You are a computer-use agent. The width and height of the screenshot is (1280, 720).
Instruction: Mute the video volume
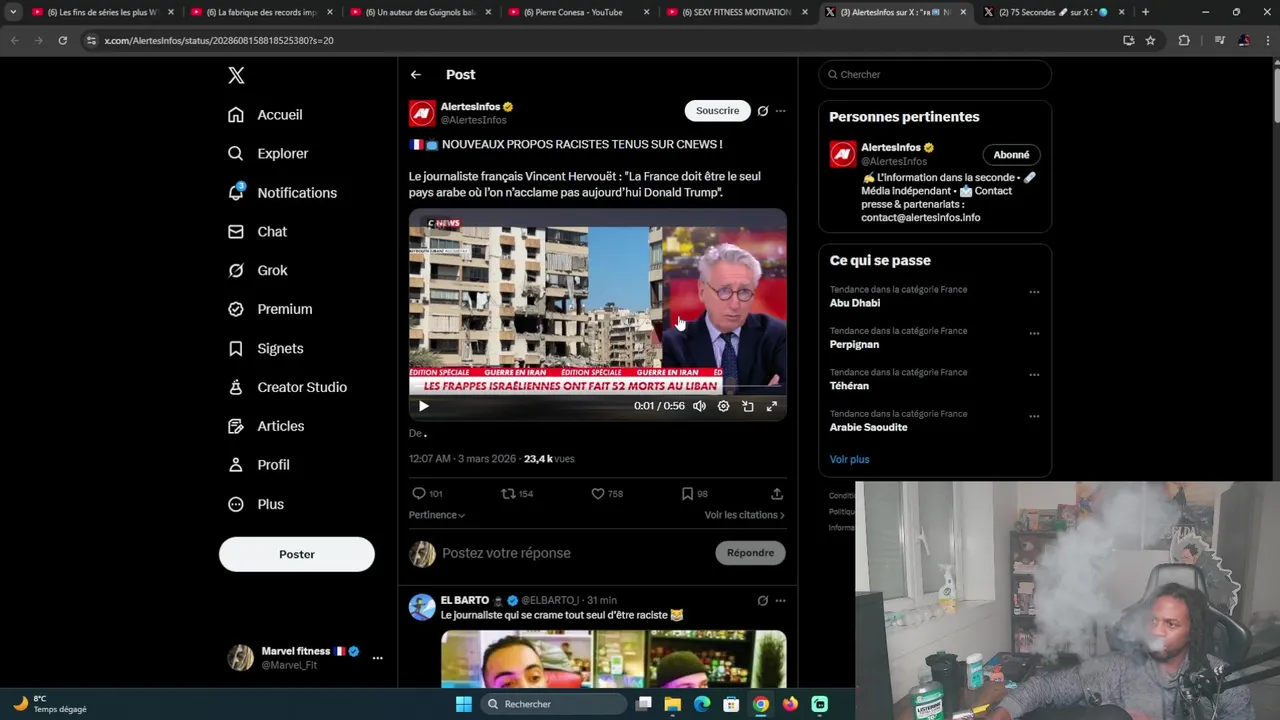click(x=699, y=406)
